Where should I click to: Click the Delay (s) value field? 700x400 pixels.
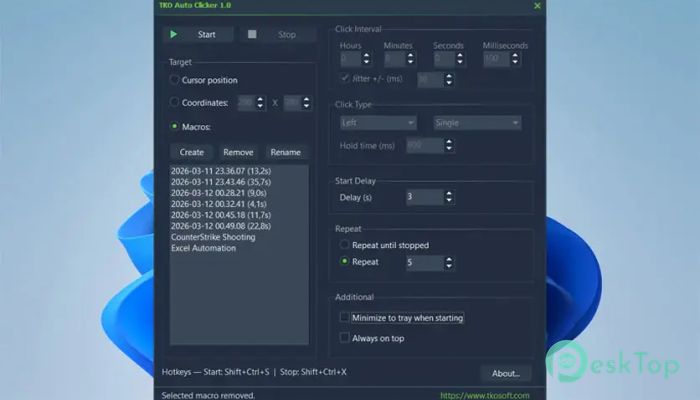click(x=425, y=197)
